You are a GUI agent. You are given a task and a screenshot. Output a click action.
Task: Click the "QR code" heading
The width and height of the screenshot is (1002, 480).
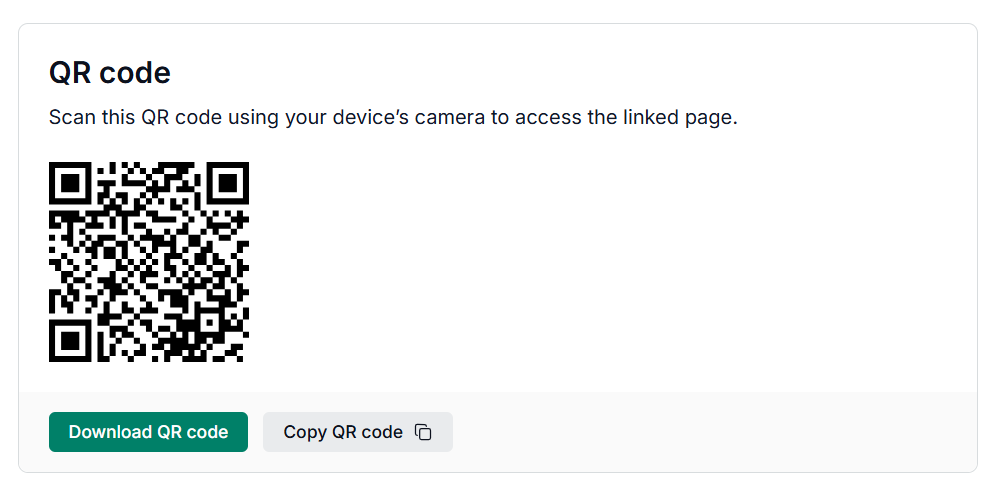[110, 73]
